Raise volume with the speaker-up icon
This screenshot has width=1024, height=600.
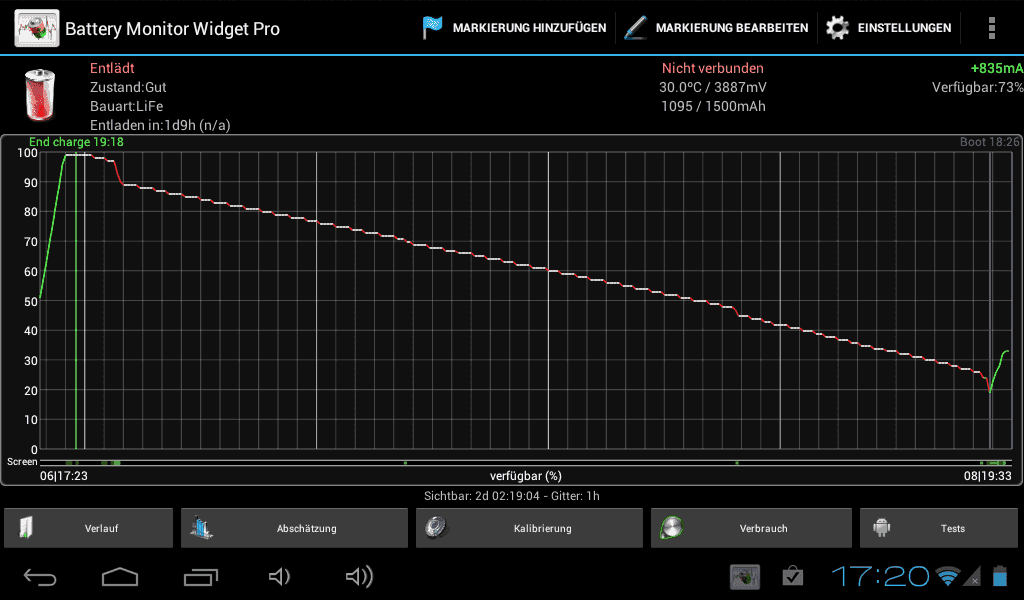[358, 576]
